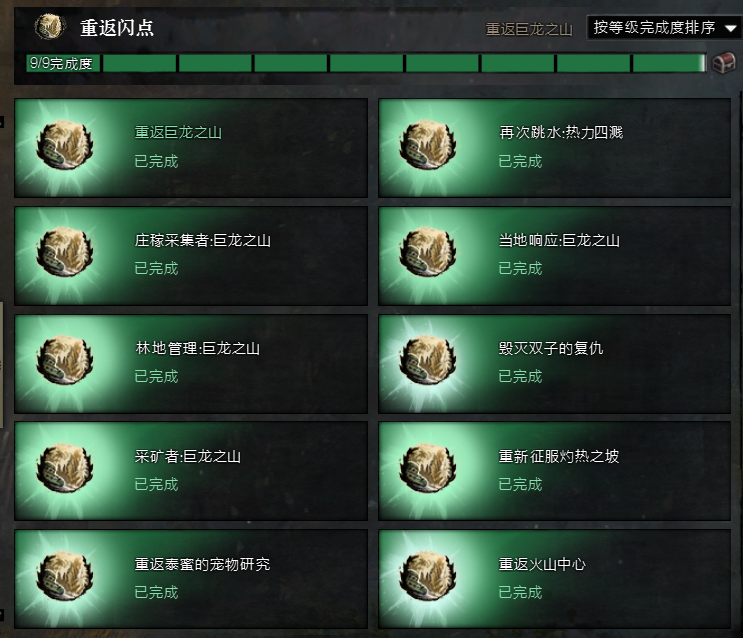Click the 重返巨龙之山 achievement icon

click(65, 145)
